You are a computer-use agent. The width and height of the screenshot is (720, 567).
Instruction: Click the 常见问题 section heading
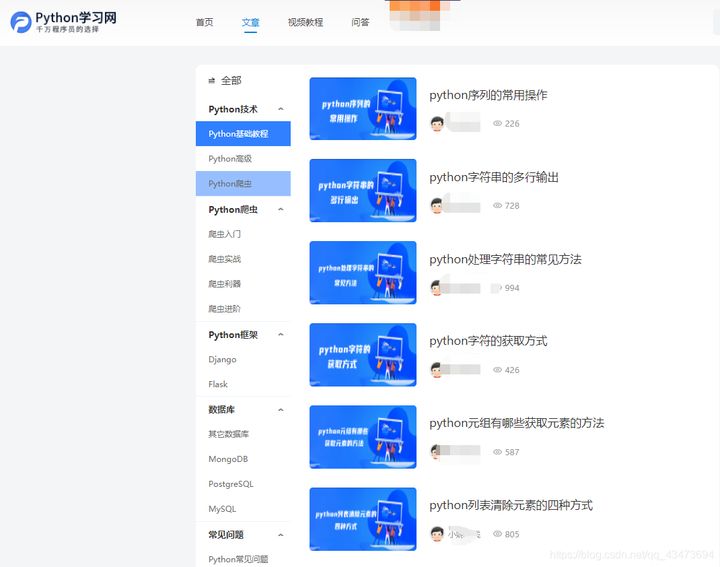[x=226, y=535]
